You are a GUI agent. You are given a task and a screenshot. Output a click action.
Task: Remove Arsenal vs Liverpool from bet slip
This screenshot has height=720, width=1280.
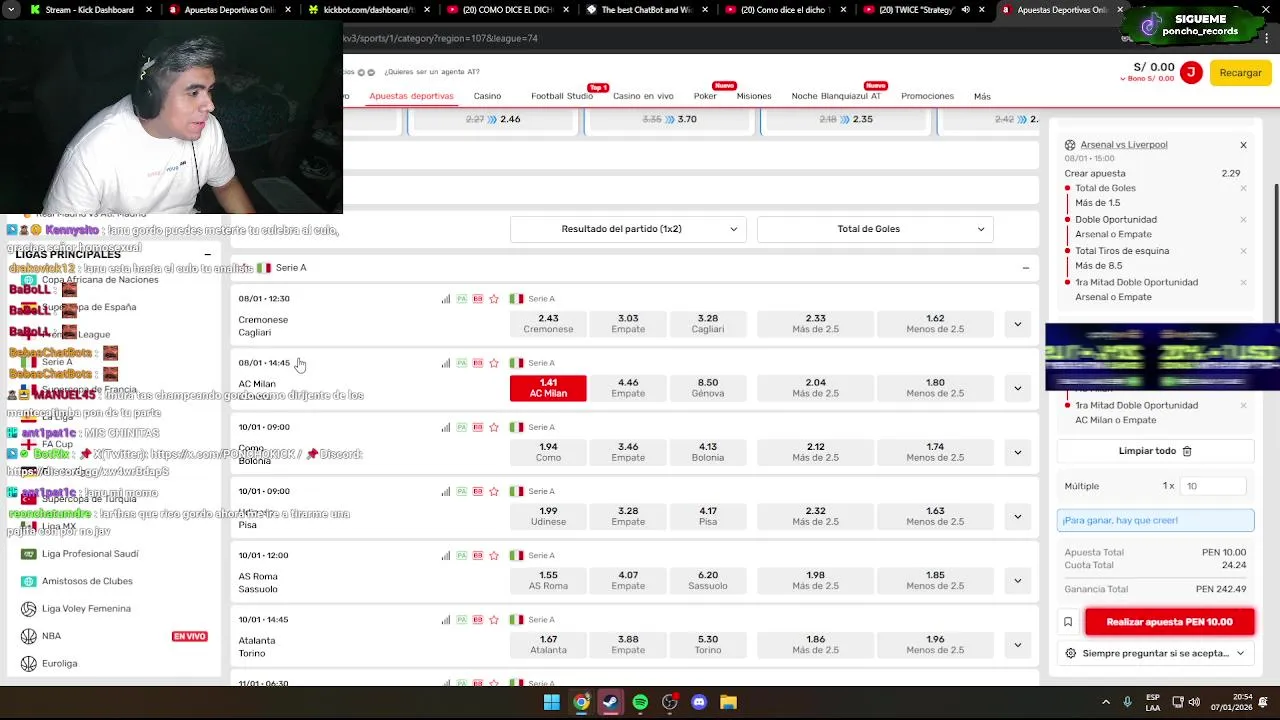pos(1243,145)
